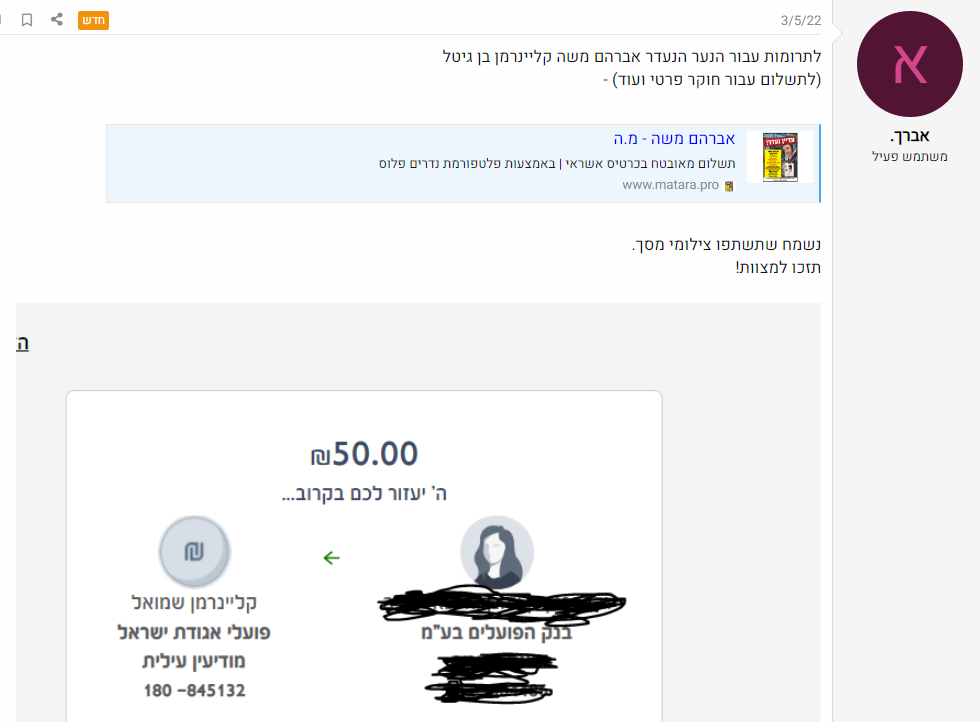Open the link preview poster thumbnail
The height and width of the screenshot is (722, 980).
(x=780, y=157)
